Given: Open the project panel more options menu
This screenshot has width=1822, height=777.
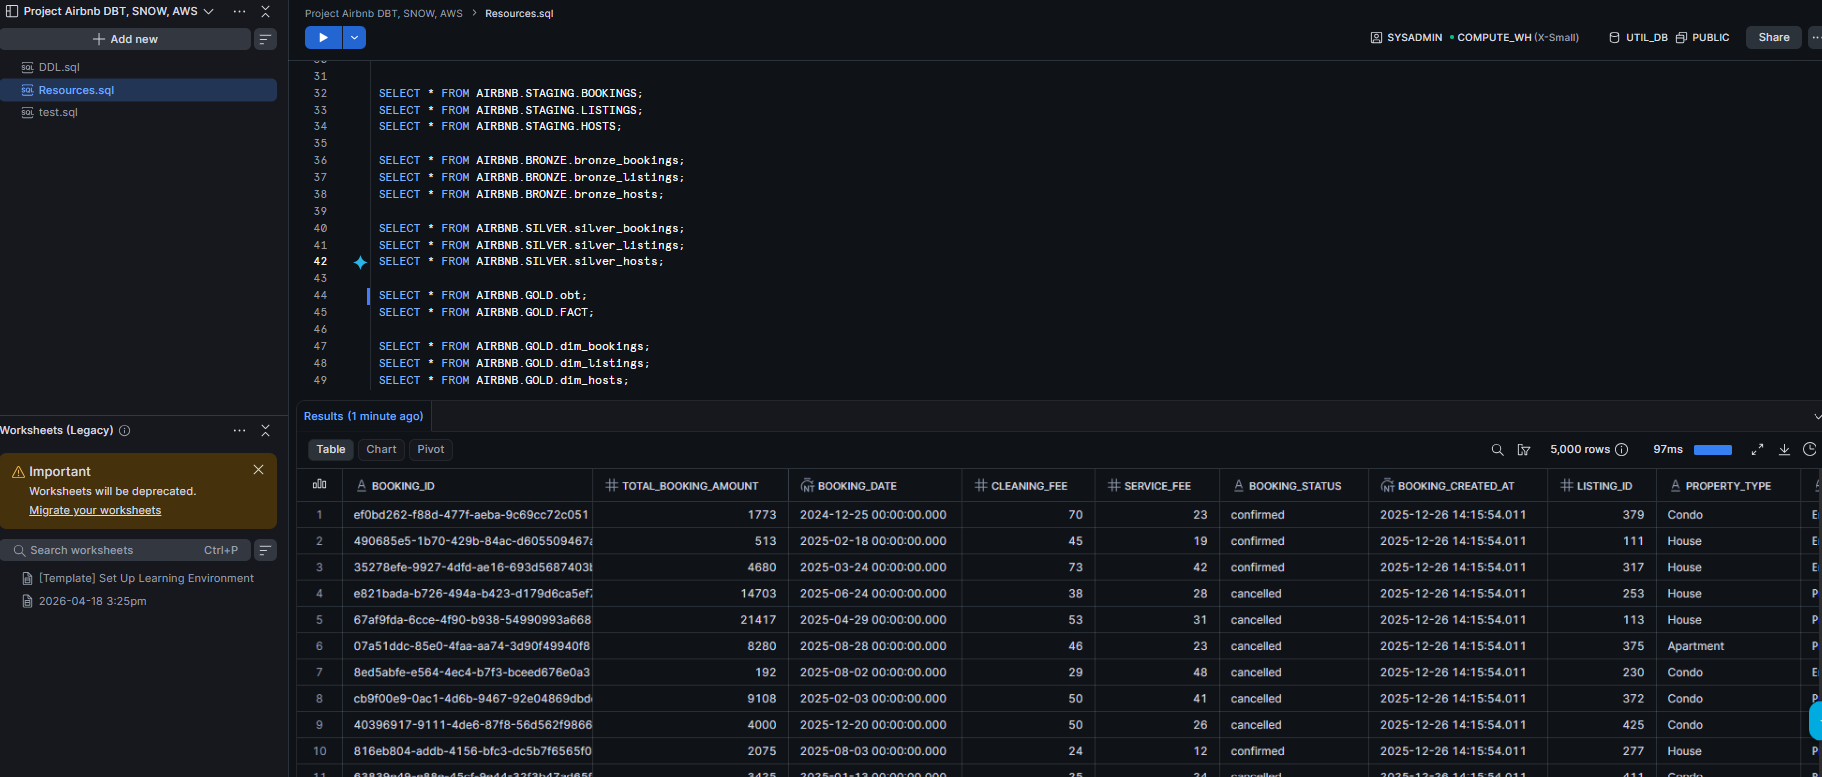Looking at the screenshot, I should [x=239, y=11].
